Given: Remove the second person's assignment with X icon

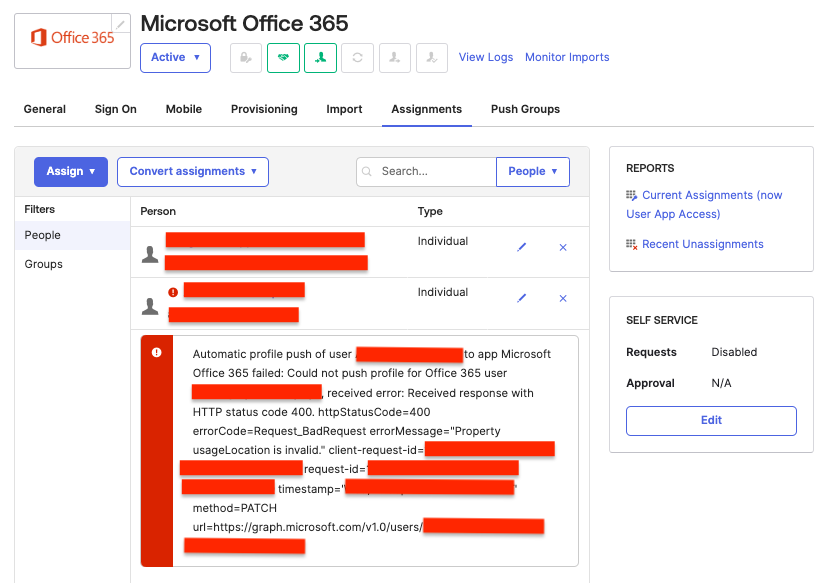Looking at the screenshot, I should coord(562,298).
